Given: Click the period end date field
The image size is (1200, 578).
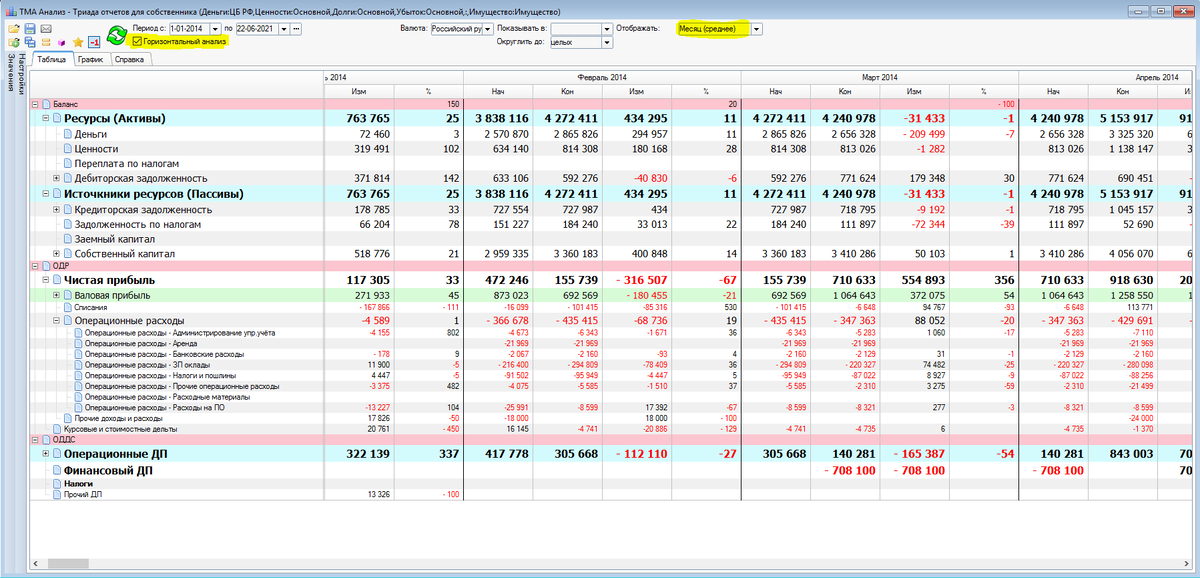Looking at the screenshot, I should pyautogui.click(x=257, y=29).
